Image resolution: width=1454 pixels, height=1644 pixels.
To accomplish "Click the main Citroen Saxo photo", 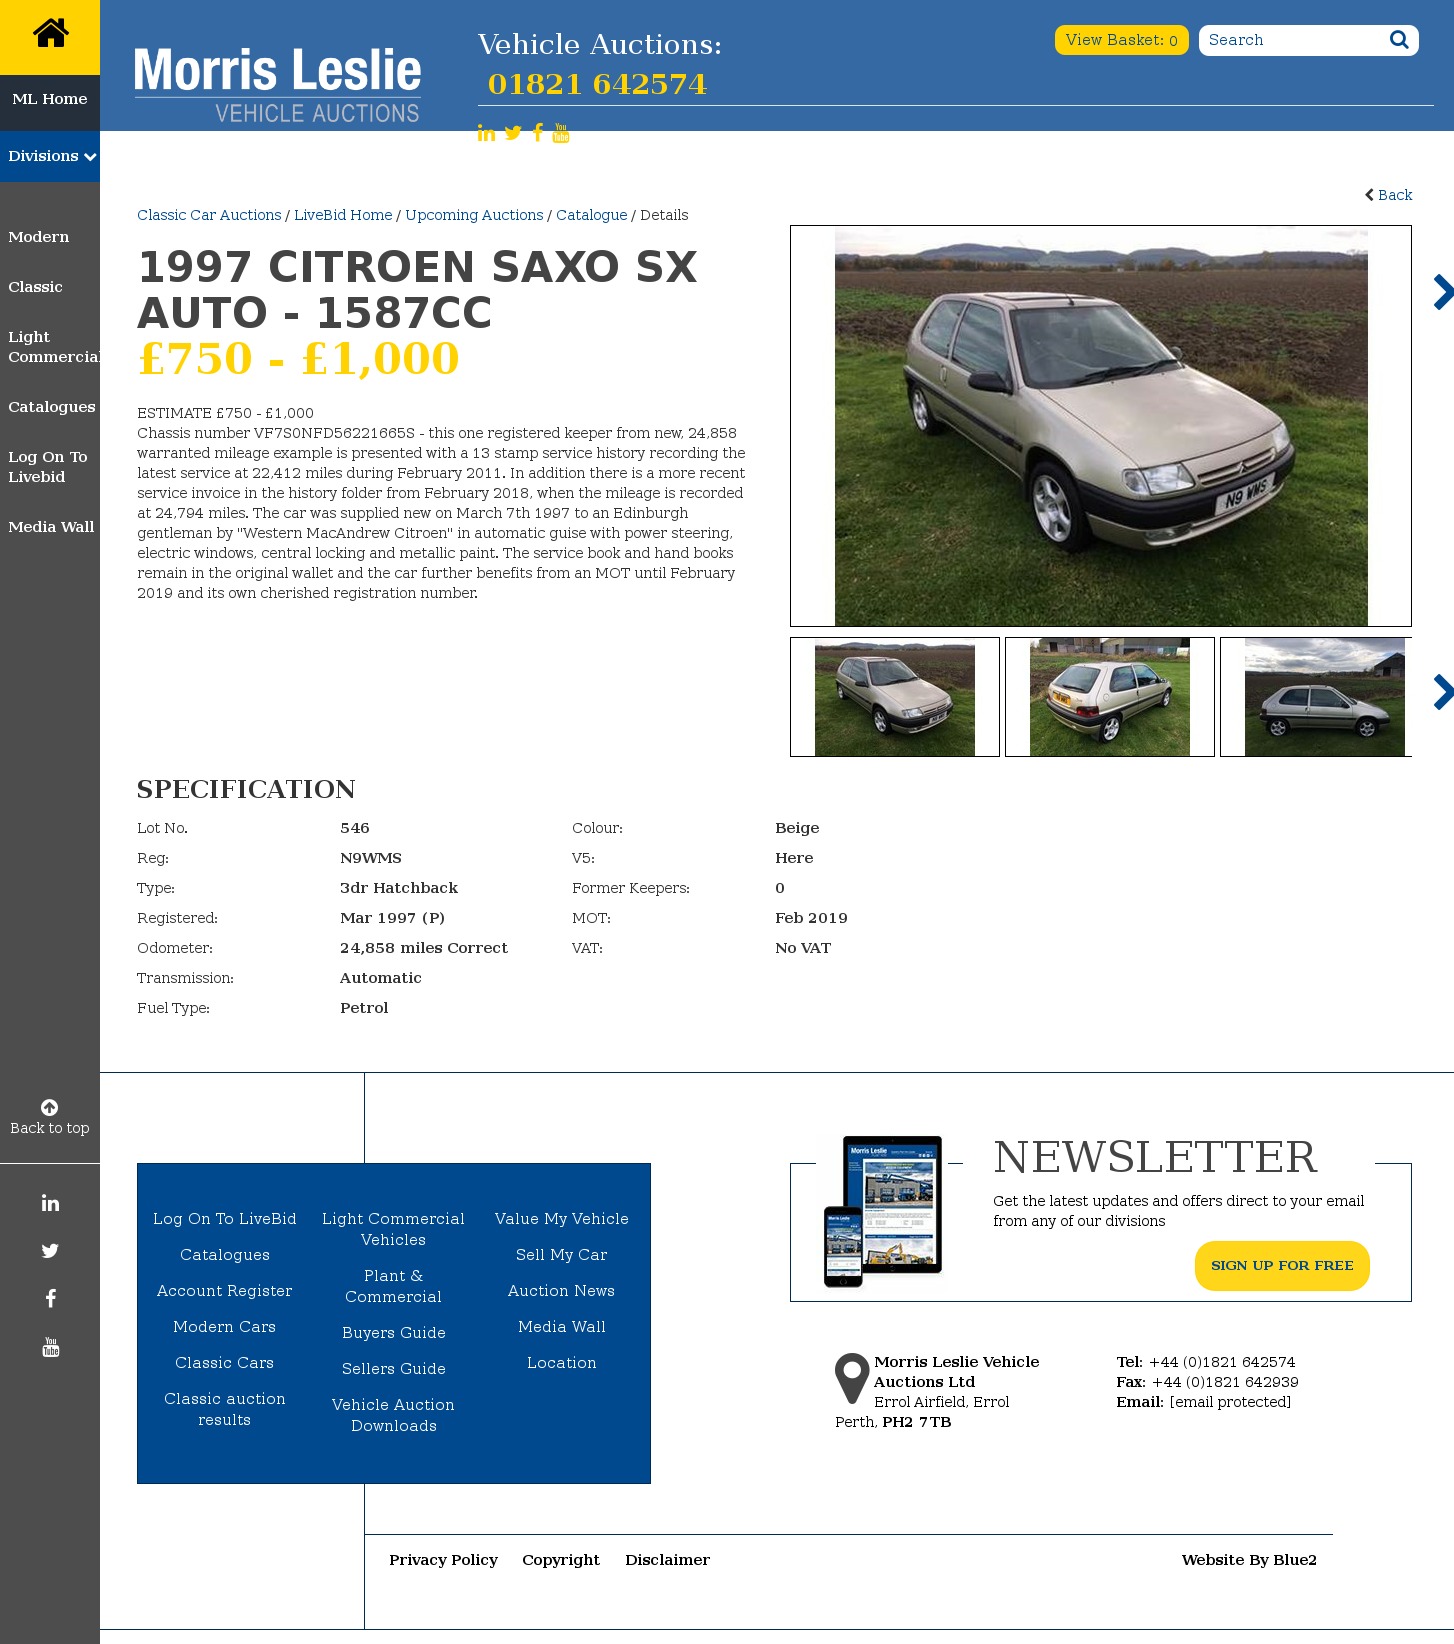I will [x=1101, y=426].
